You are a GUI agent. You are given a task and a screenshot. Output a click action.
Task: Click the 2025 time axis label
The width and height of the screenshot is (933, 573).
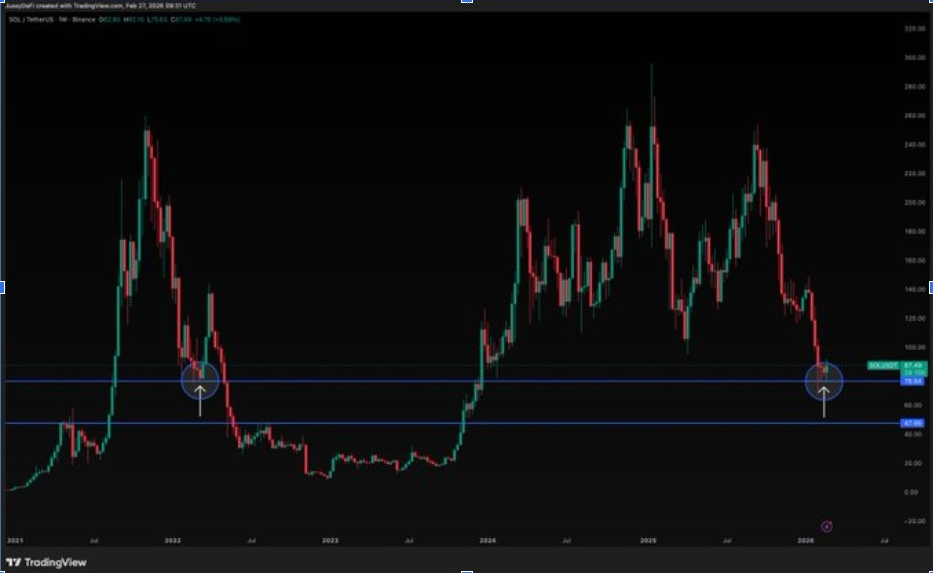[x=649, y=541]
